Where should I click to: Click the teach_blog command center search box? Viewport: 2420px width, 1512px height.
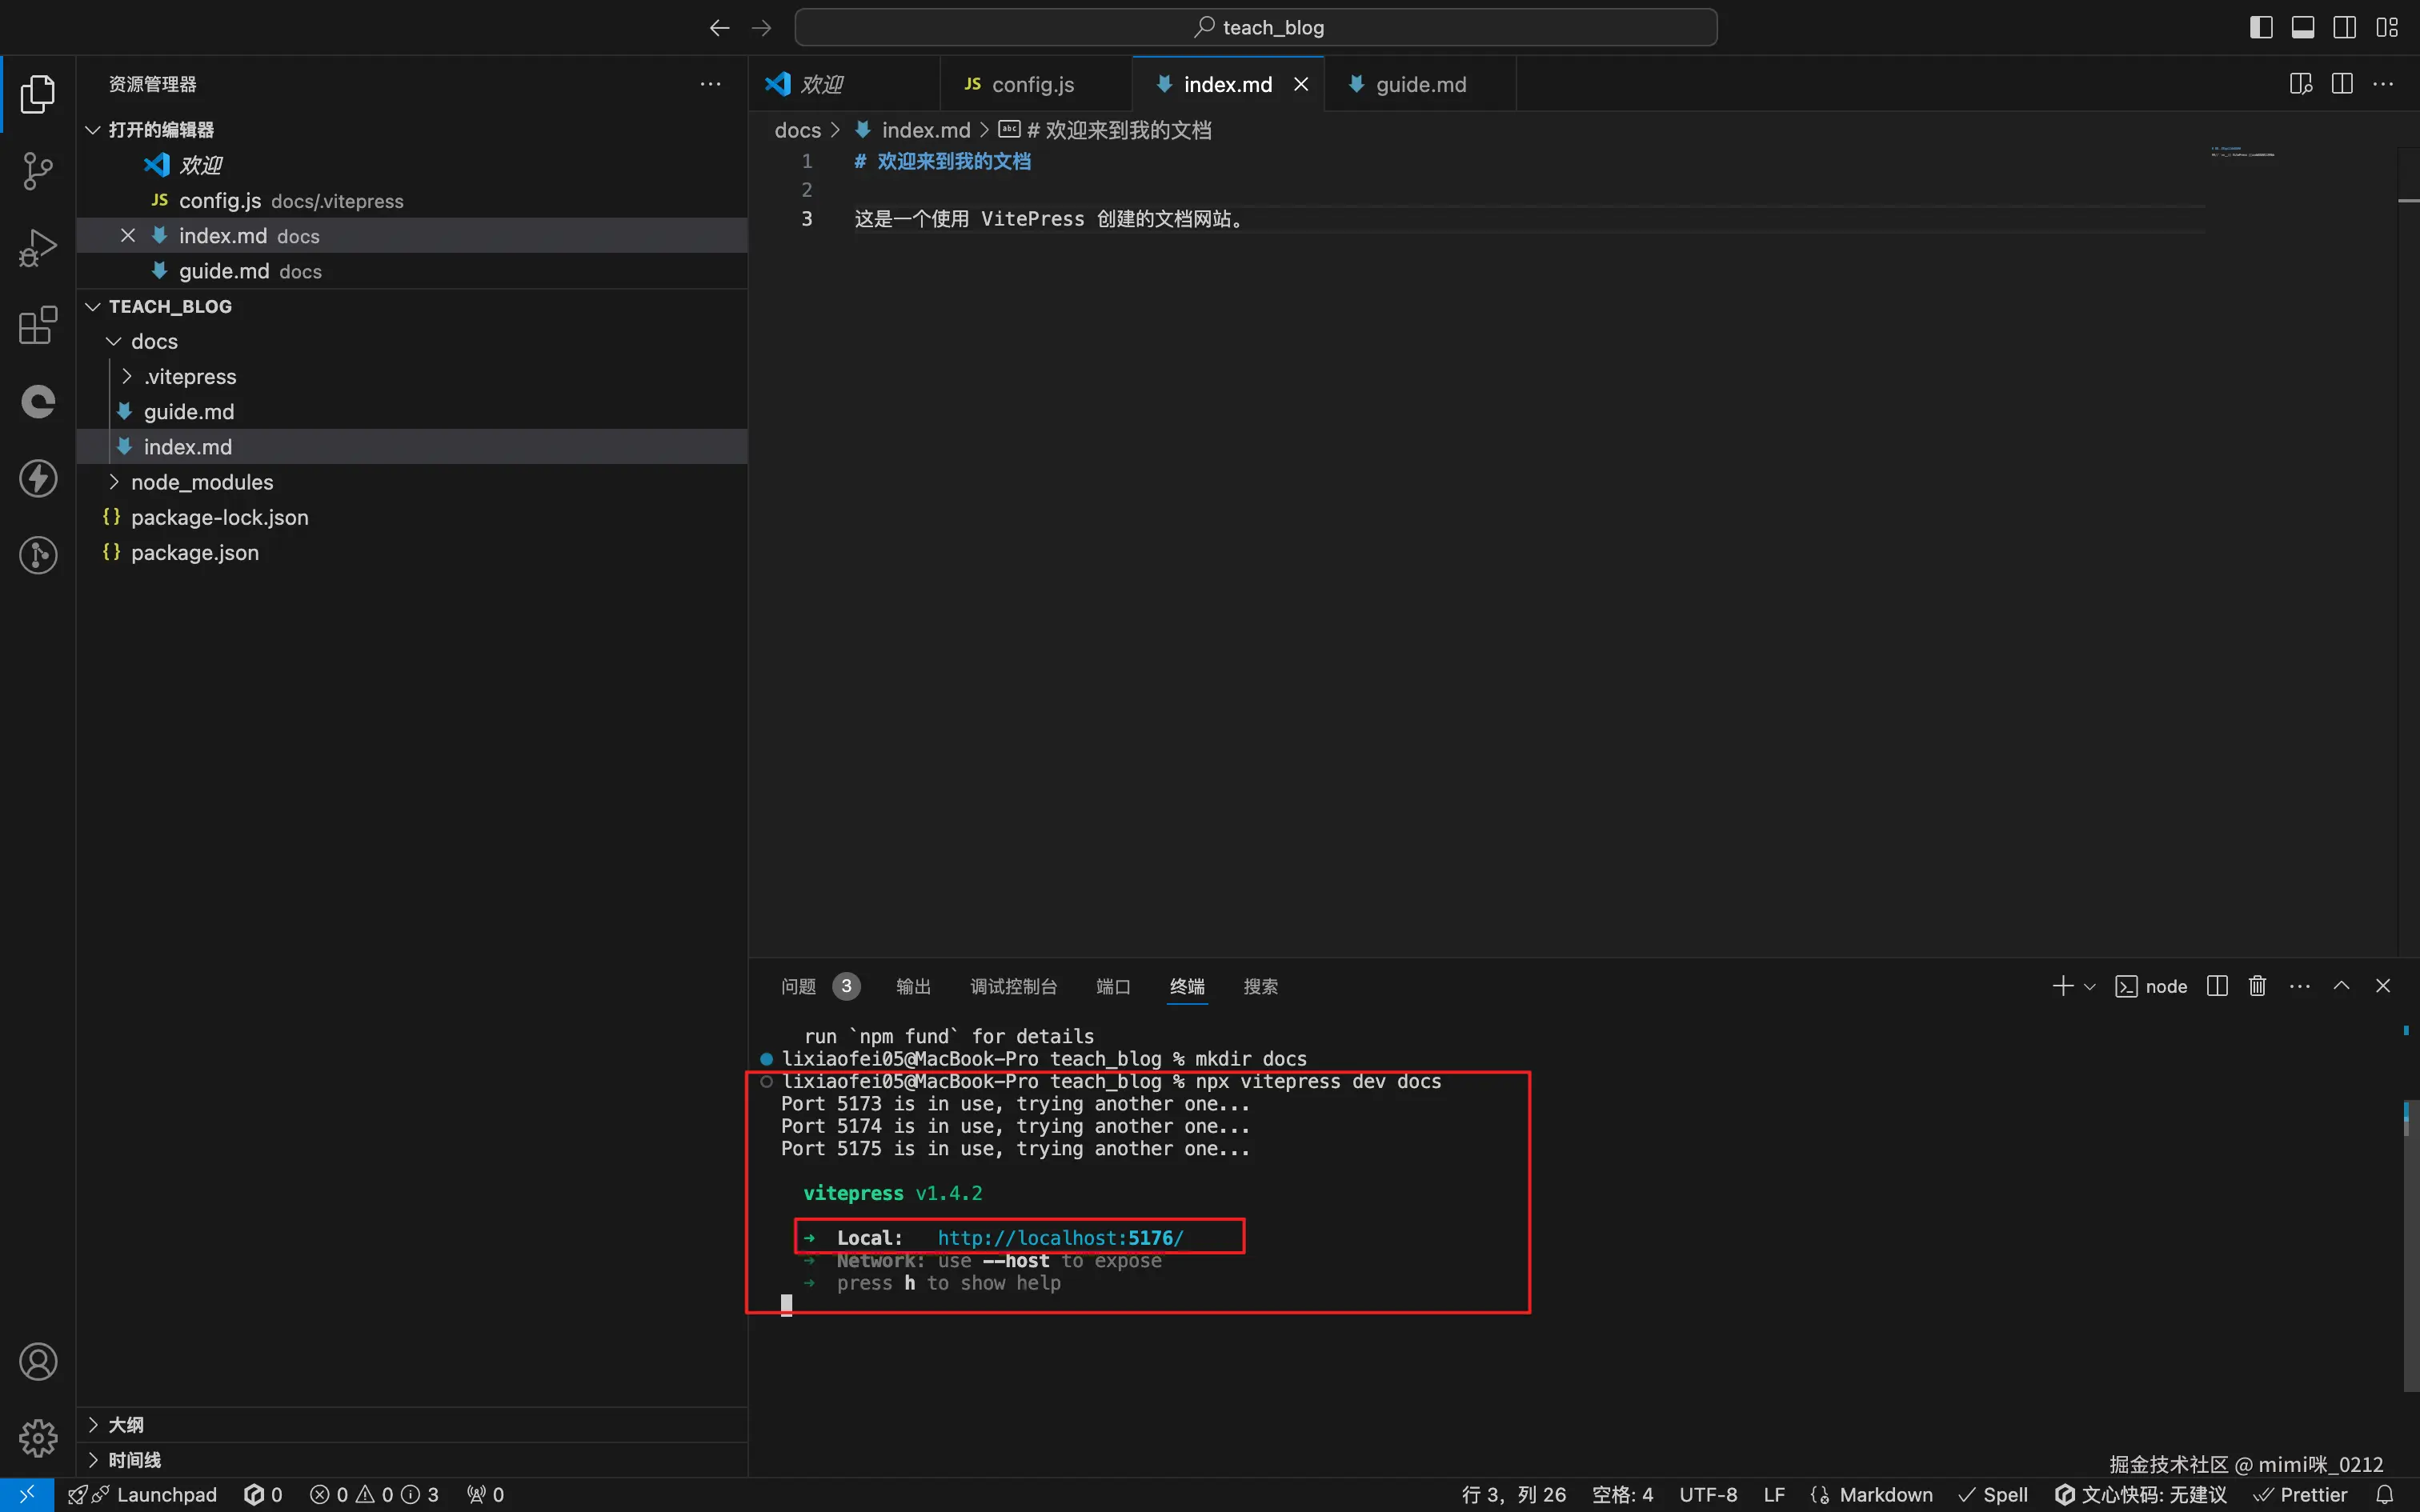click(x=1255, y=27)
